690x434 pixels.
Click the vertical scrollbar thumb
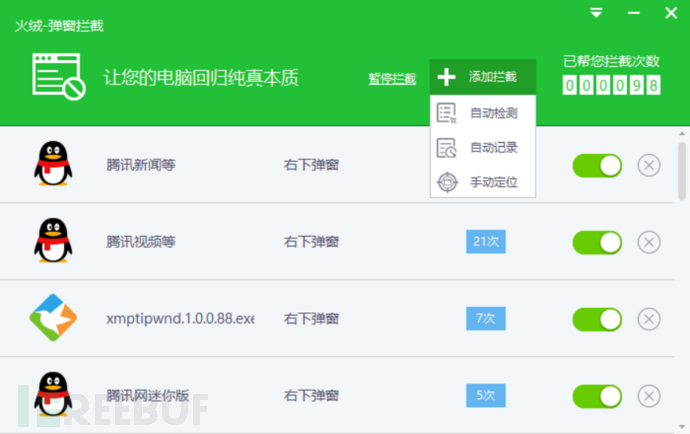pos(682,171)
